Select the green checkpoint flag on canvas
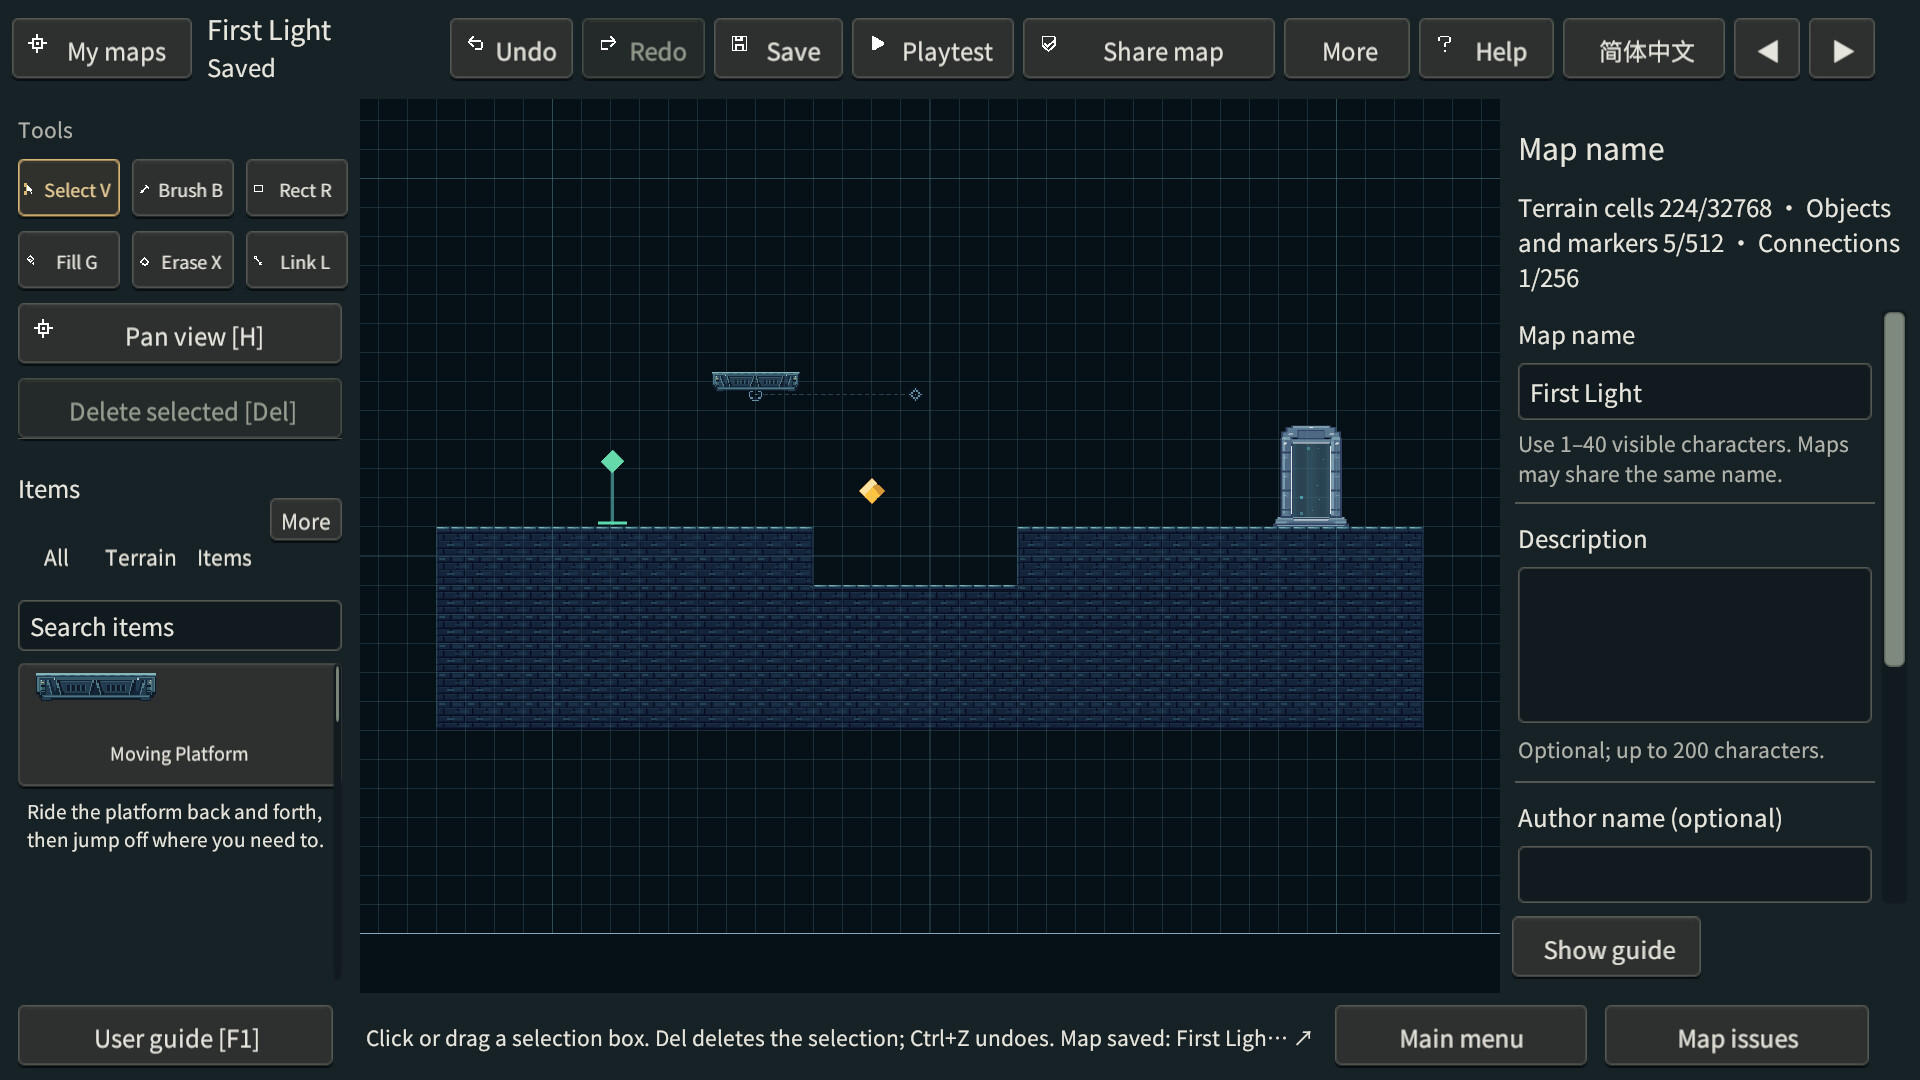The height and width of the screenshot is (1080, 1920). point(612,488)
